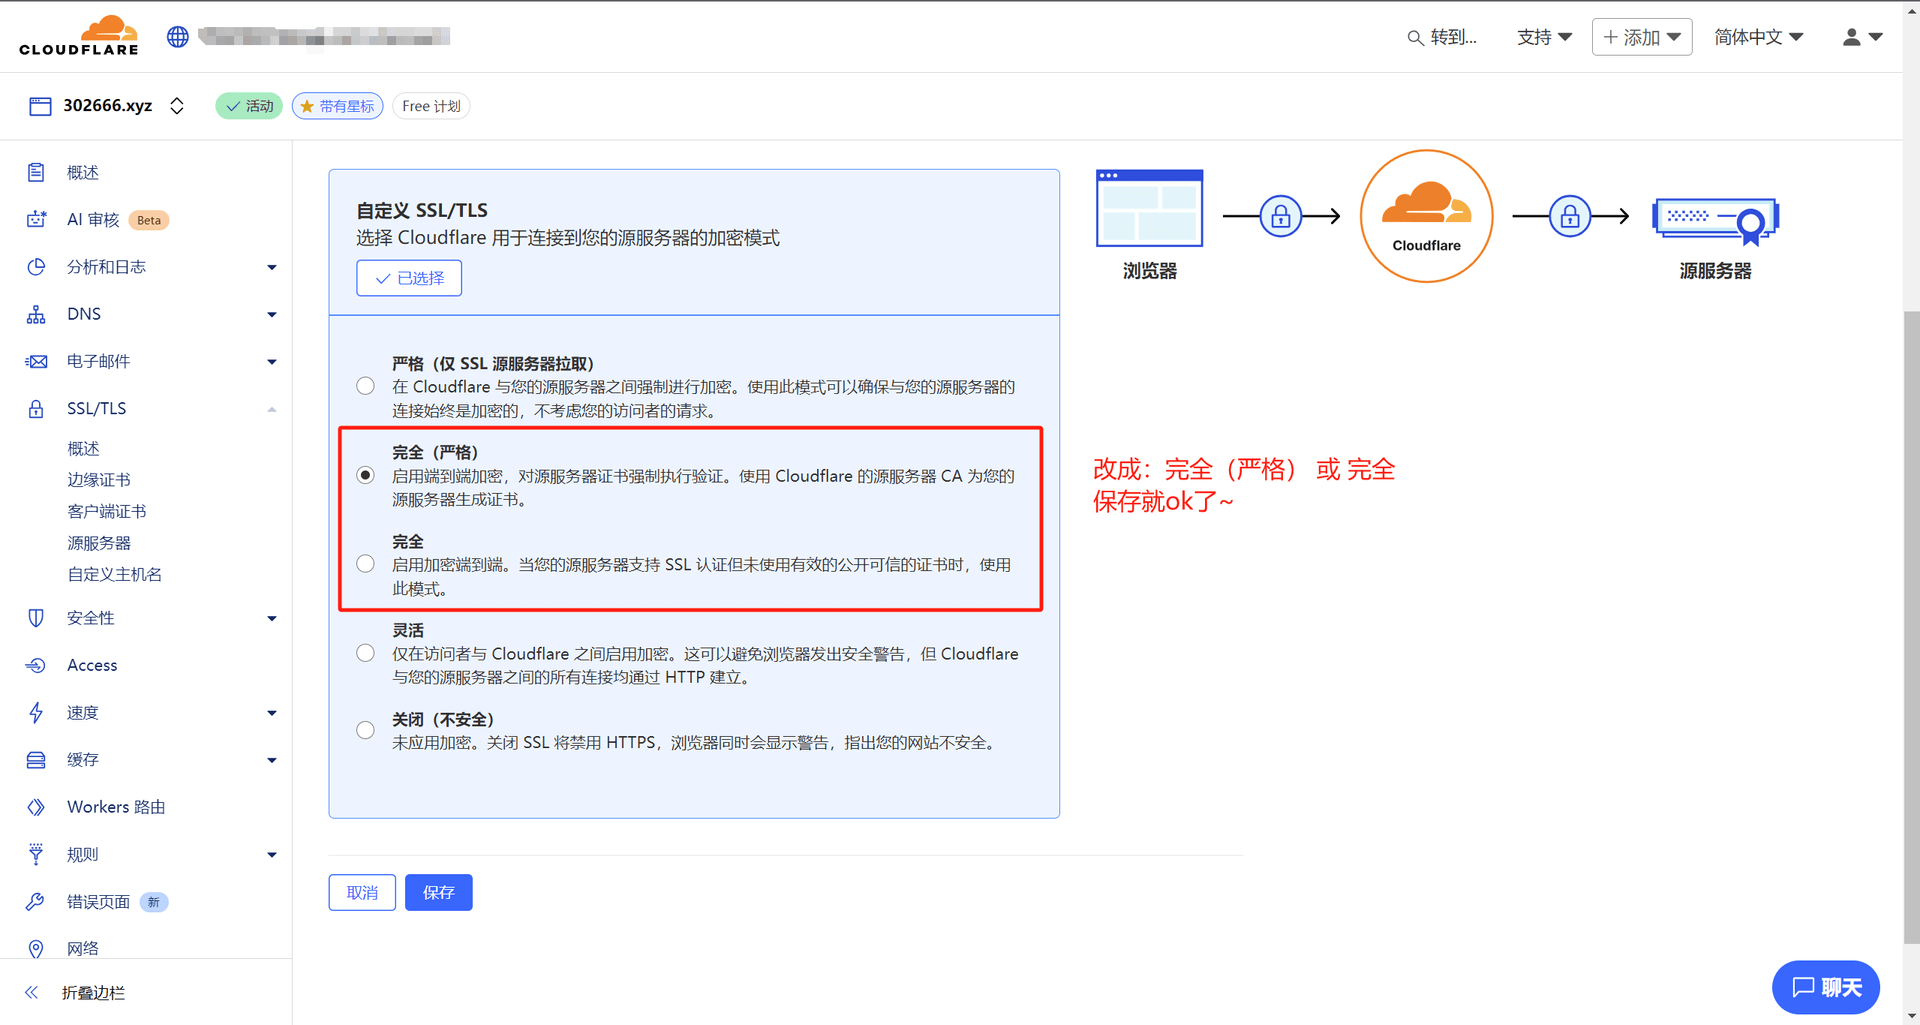Click the SSL/TLS padlock icon in sidebar
This screenshot has width=1920, height=1025.
click(x=35, y=408)
